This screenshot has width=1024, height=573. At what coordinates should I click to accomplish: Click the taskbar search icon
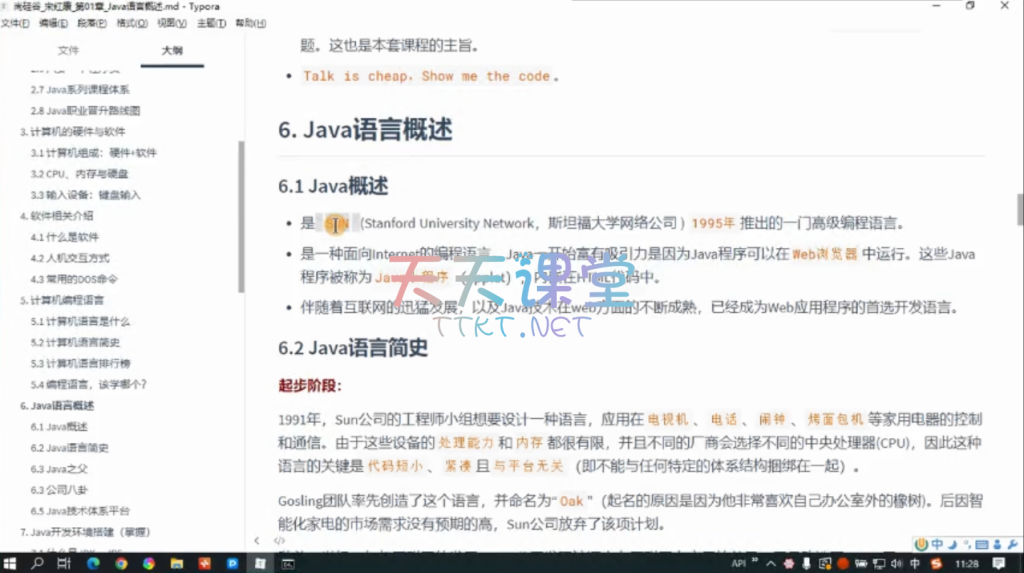coord(37,564)
